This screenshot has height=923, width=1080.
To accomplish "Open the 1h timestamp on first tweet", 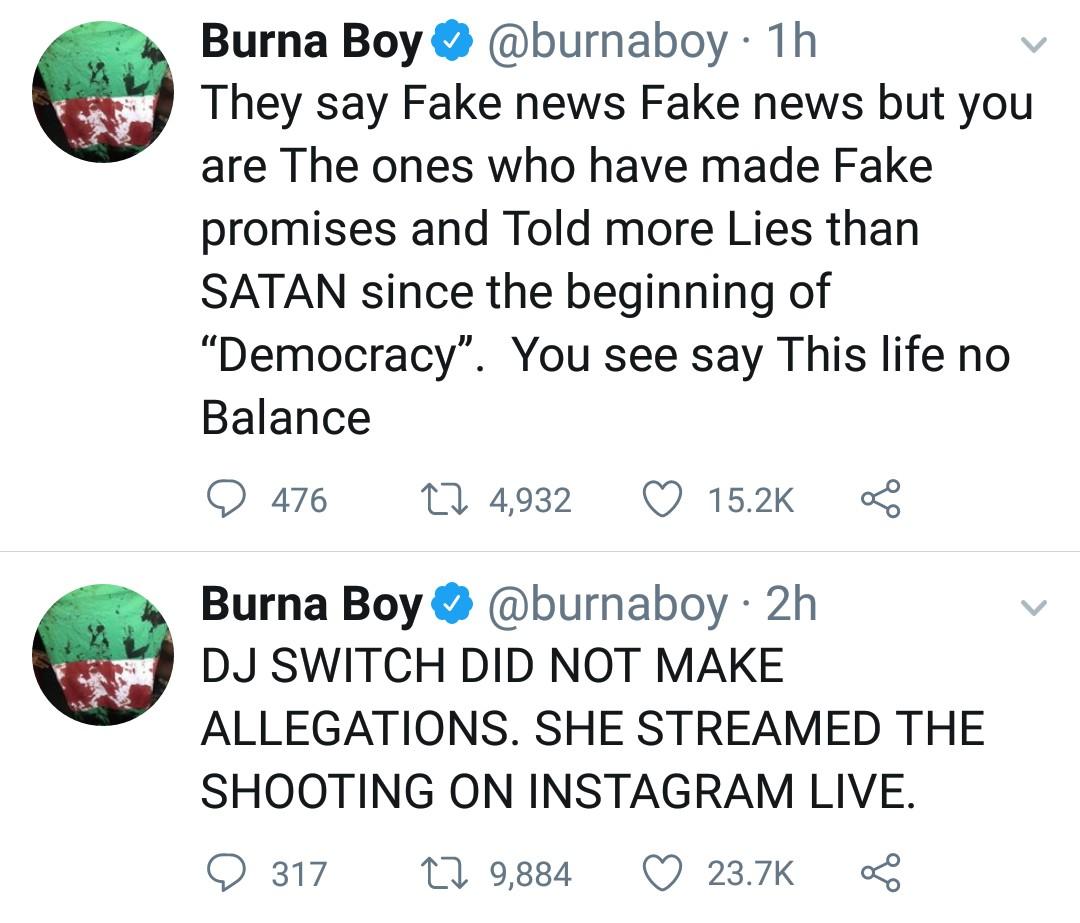I will [790, 42].
